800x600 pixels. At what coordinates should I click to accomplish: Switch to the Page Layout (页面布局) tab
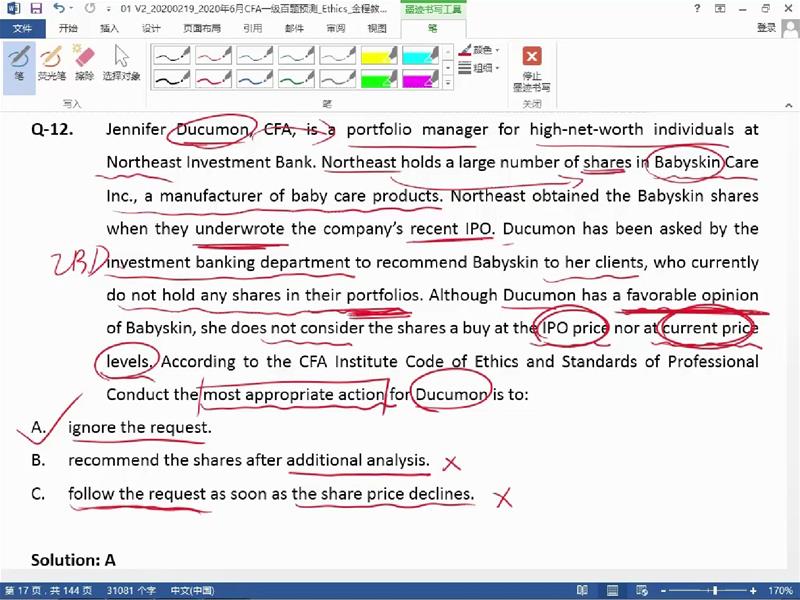(202, 29)
